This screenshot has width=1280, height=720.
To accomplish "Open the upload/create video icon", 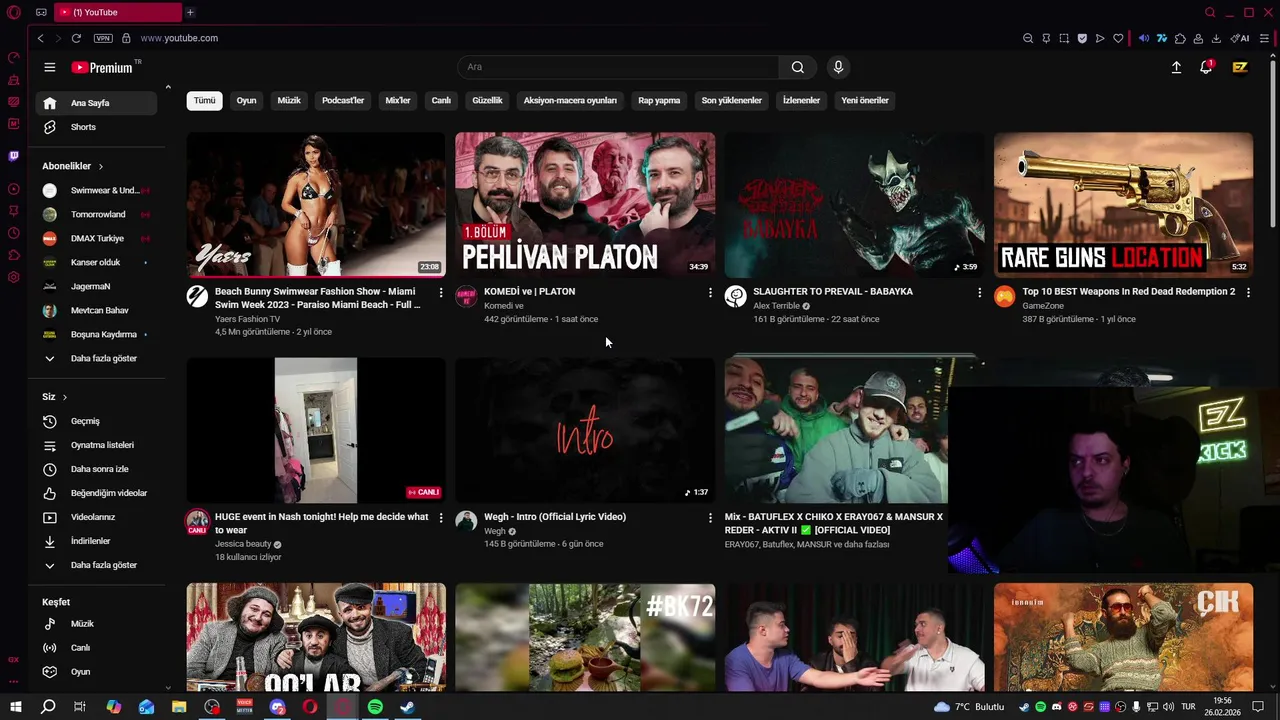I will tap(1176, 67).
